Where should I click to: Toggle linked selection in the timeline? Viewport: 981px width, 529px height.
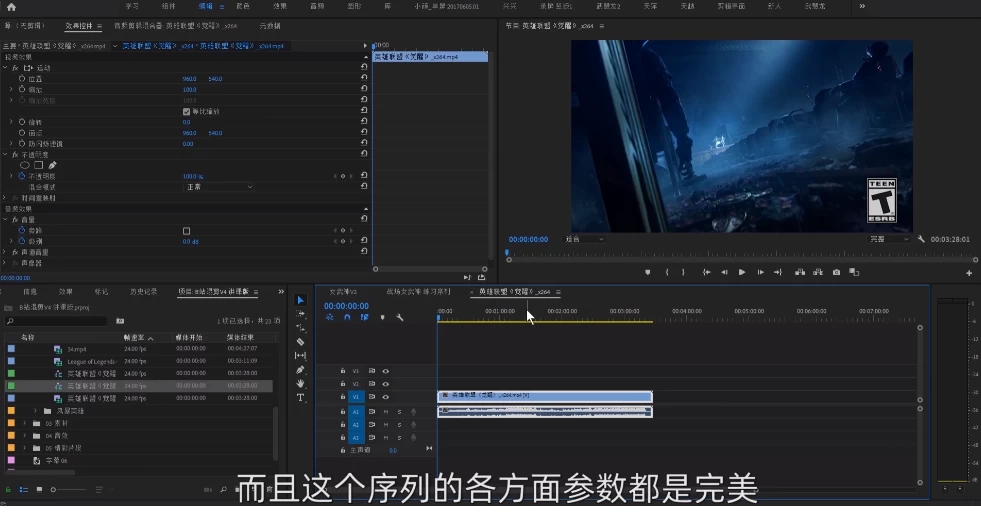point(364,318)
